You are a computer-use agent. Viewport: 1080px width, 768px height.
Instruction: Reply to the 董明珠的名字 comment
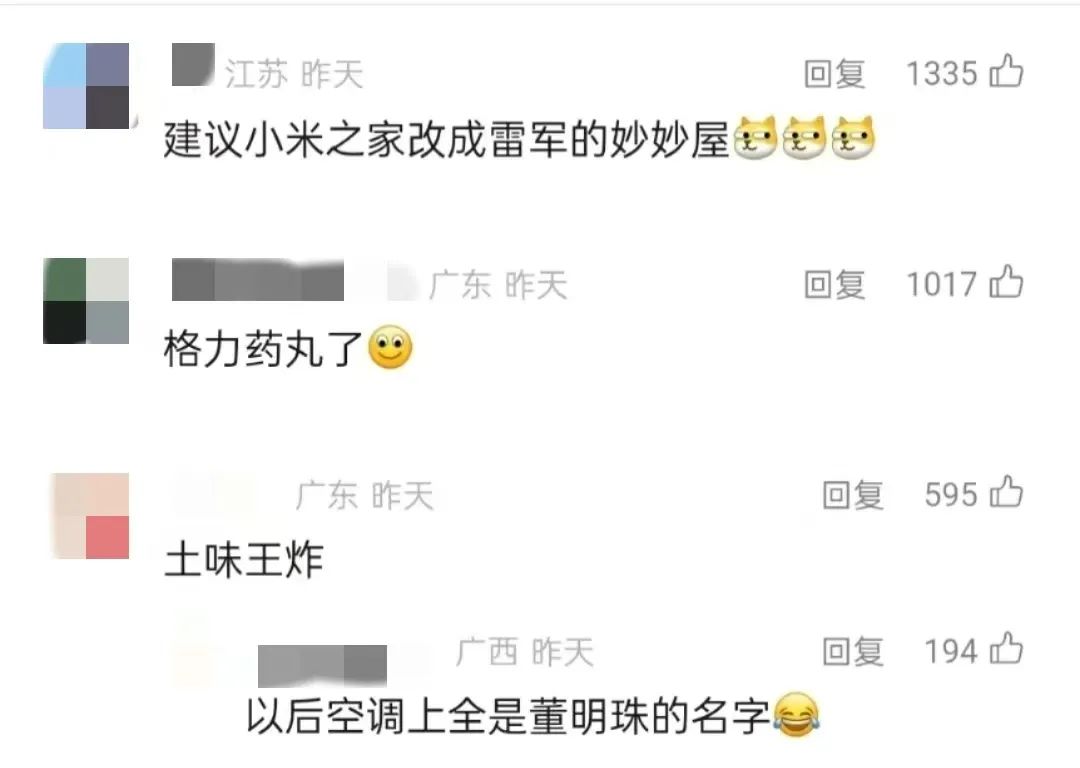[853, 652]
